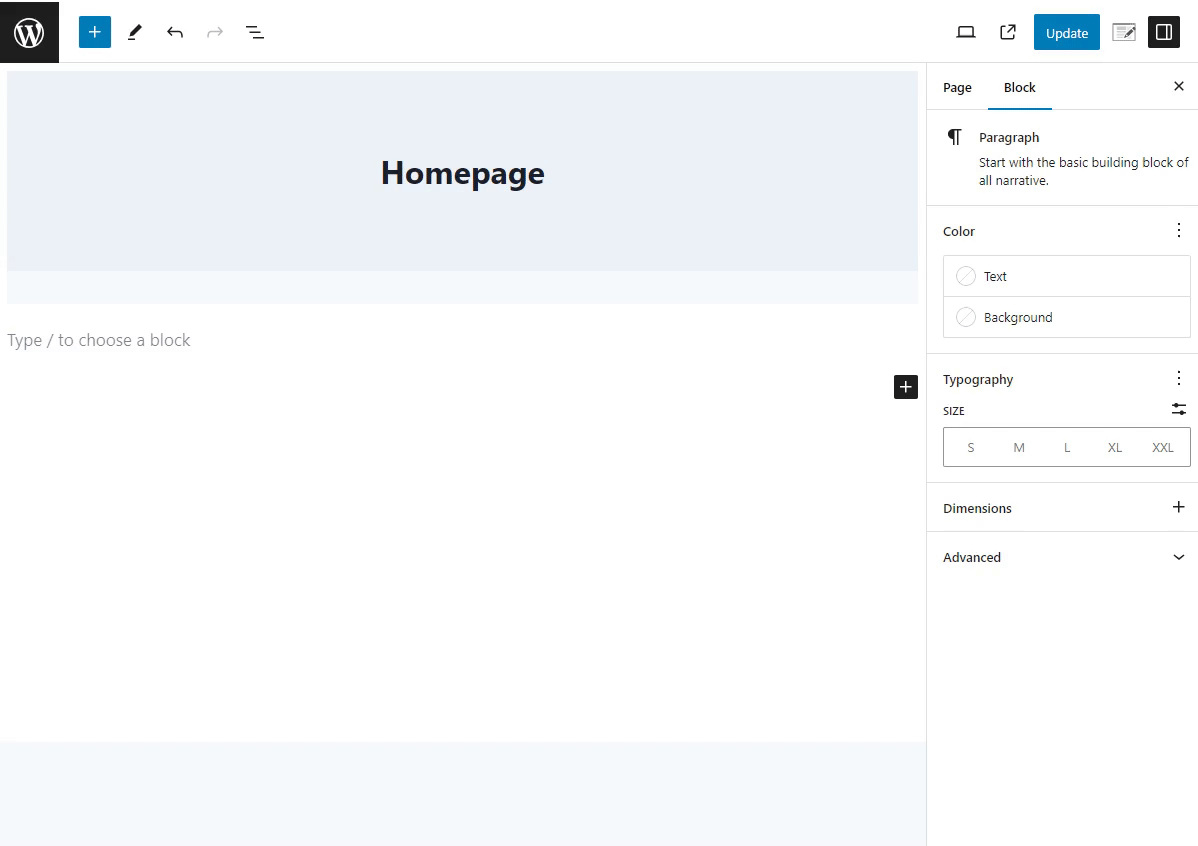
Task: Click the Dimensions section label
Action: pos(977,508)
